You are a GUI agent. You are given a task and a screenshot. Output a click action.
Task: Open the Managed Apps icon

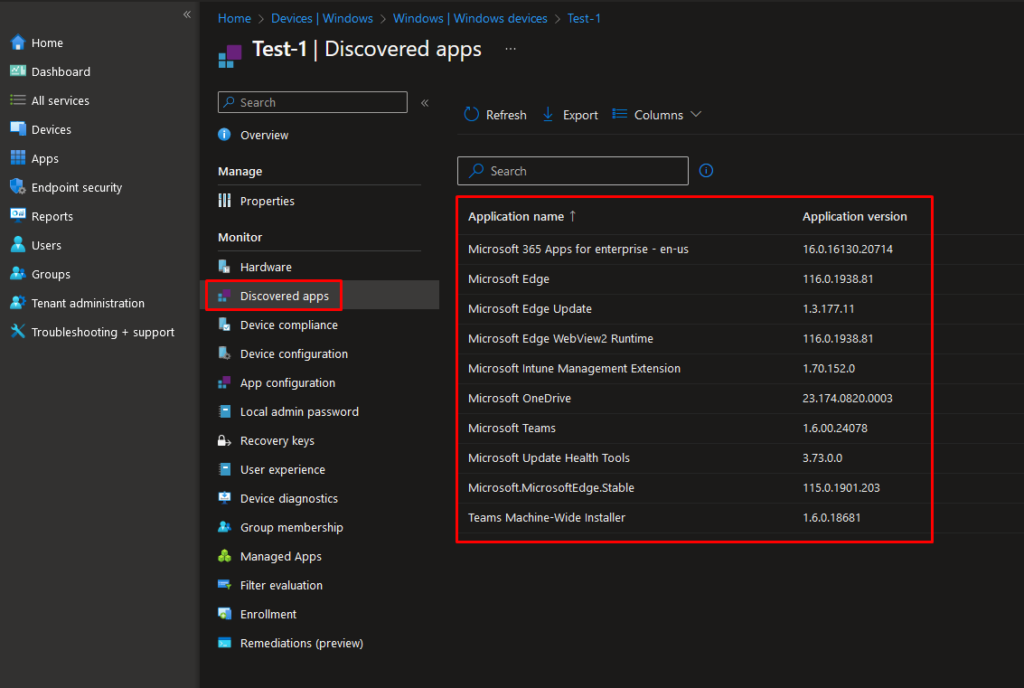coord(224,556)
